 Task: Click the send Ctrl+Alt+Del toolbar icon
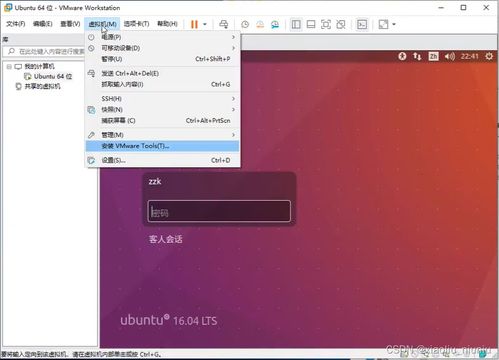tap(224, 24)
